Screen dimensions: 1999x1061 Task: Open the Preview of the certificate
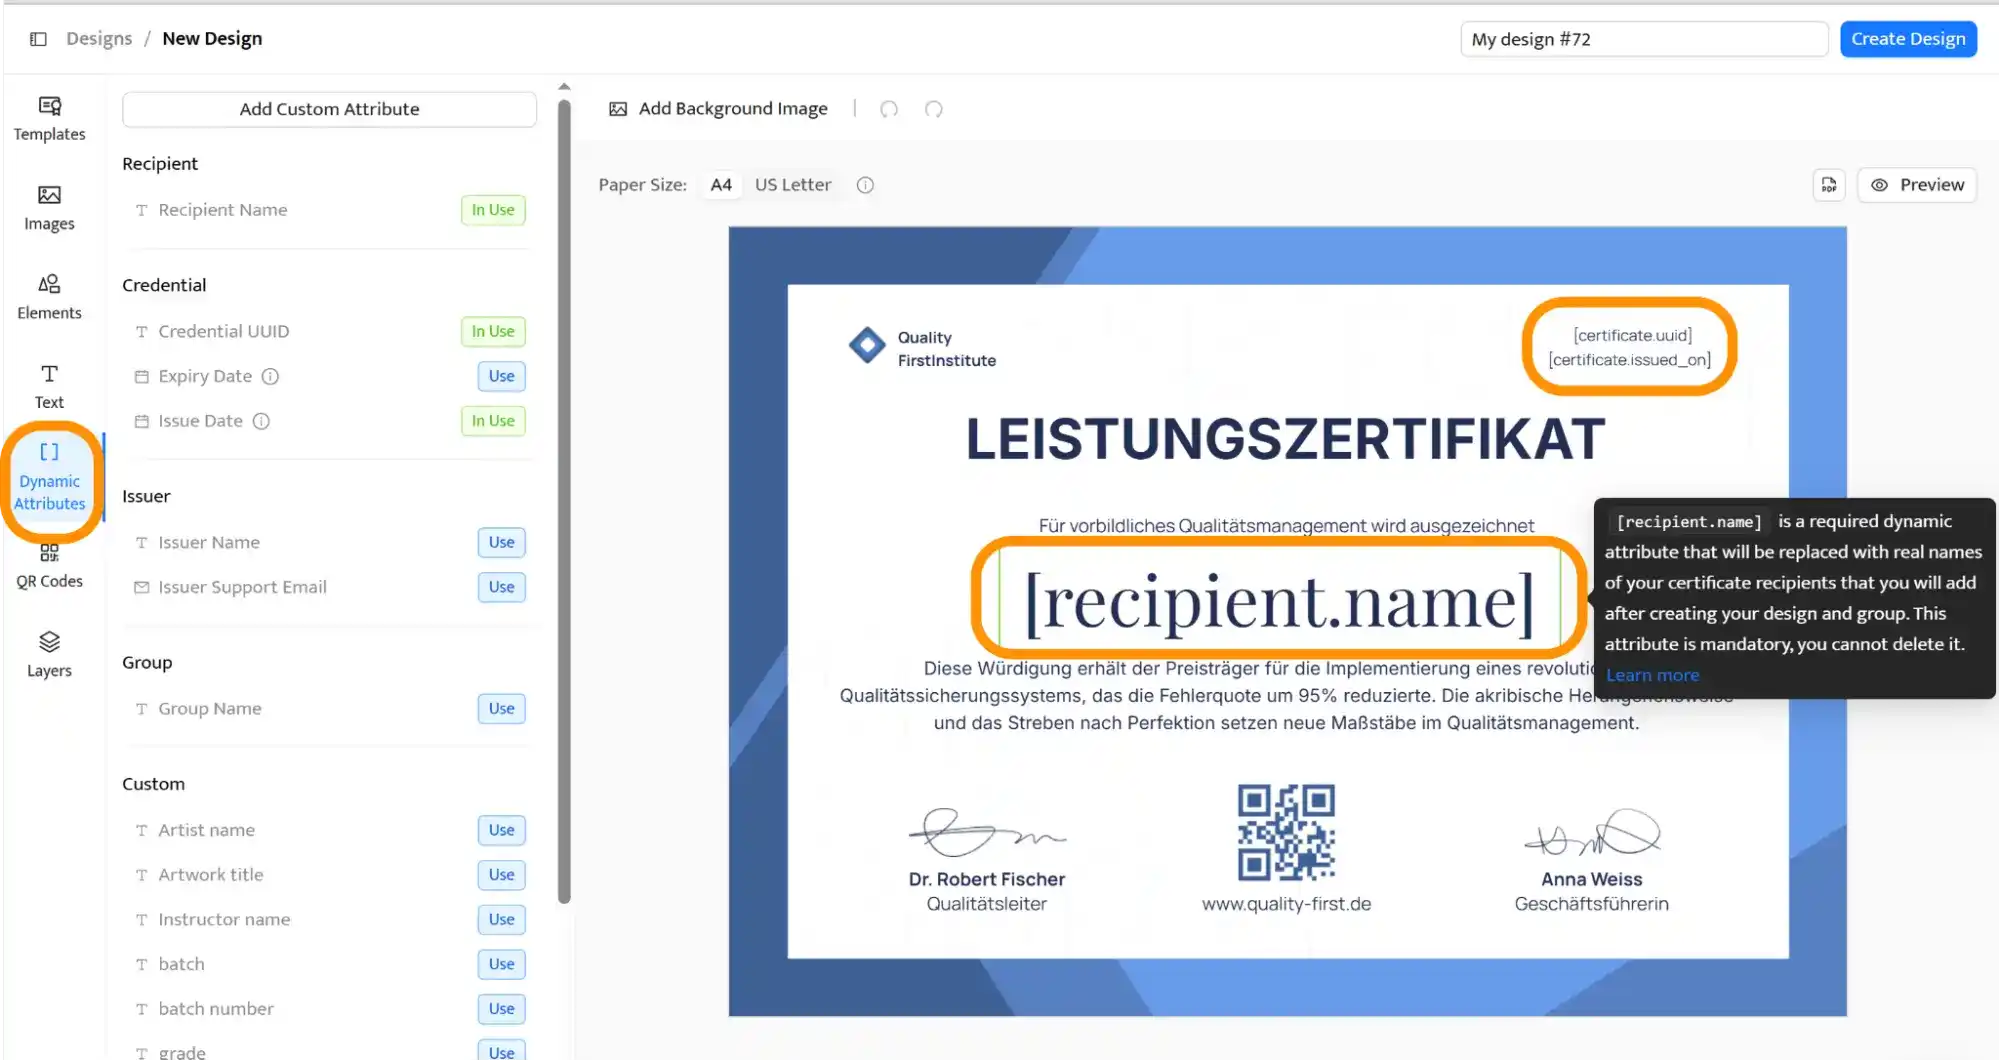[1916, 185]
